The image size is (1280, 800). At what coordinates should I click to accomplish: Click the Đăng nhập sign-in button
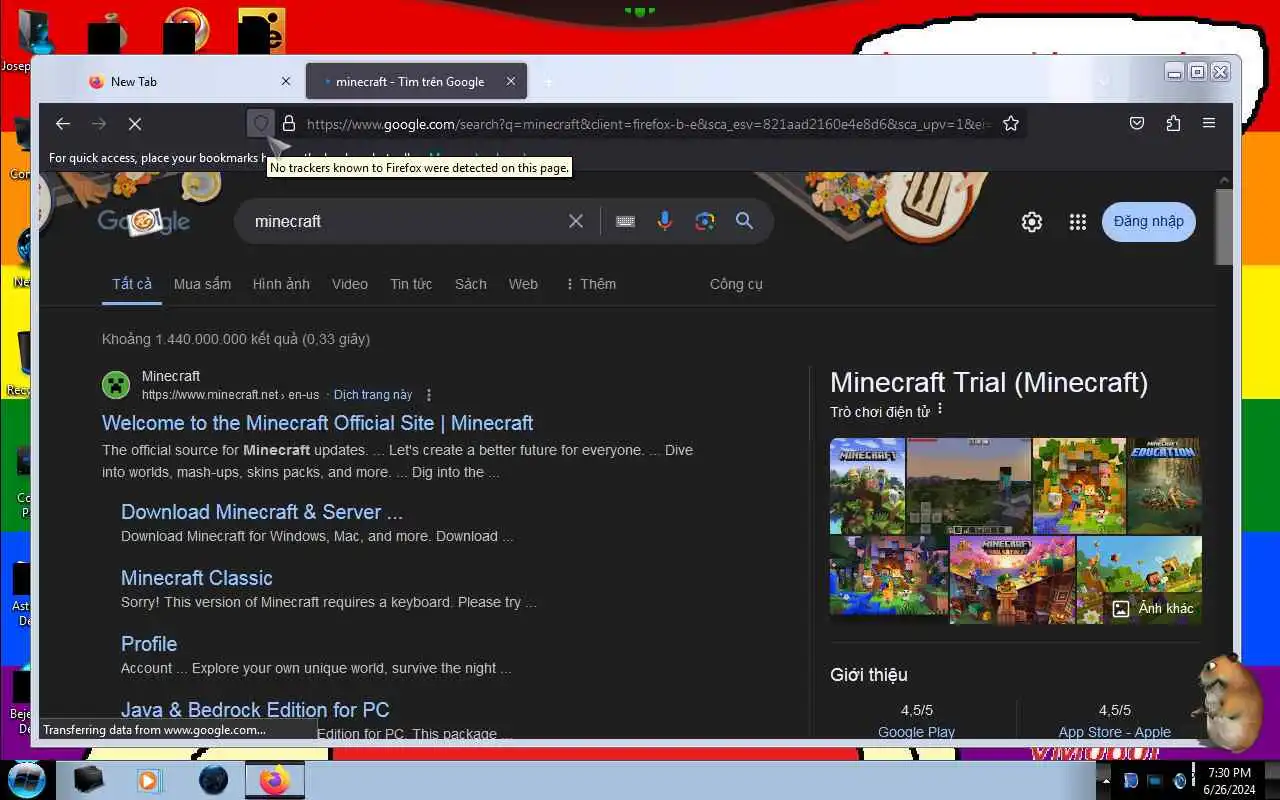(x=1148, y=222)
